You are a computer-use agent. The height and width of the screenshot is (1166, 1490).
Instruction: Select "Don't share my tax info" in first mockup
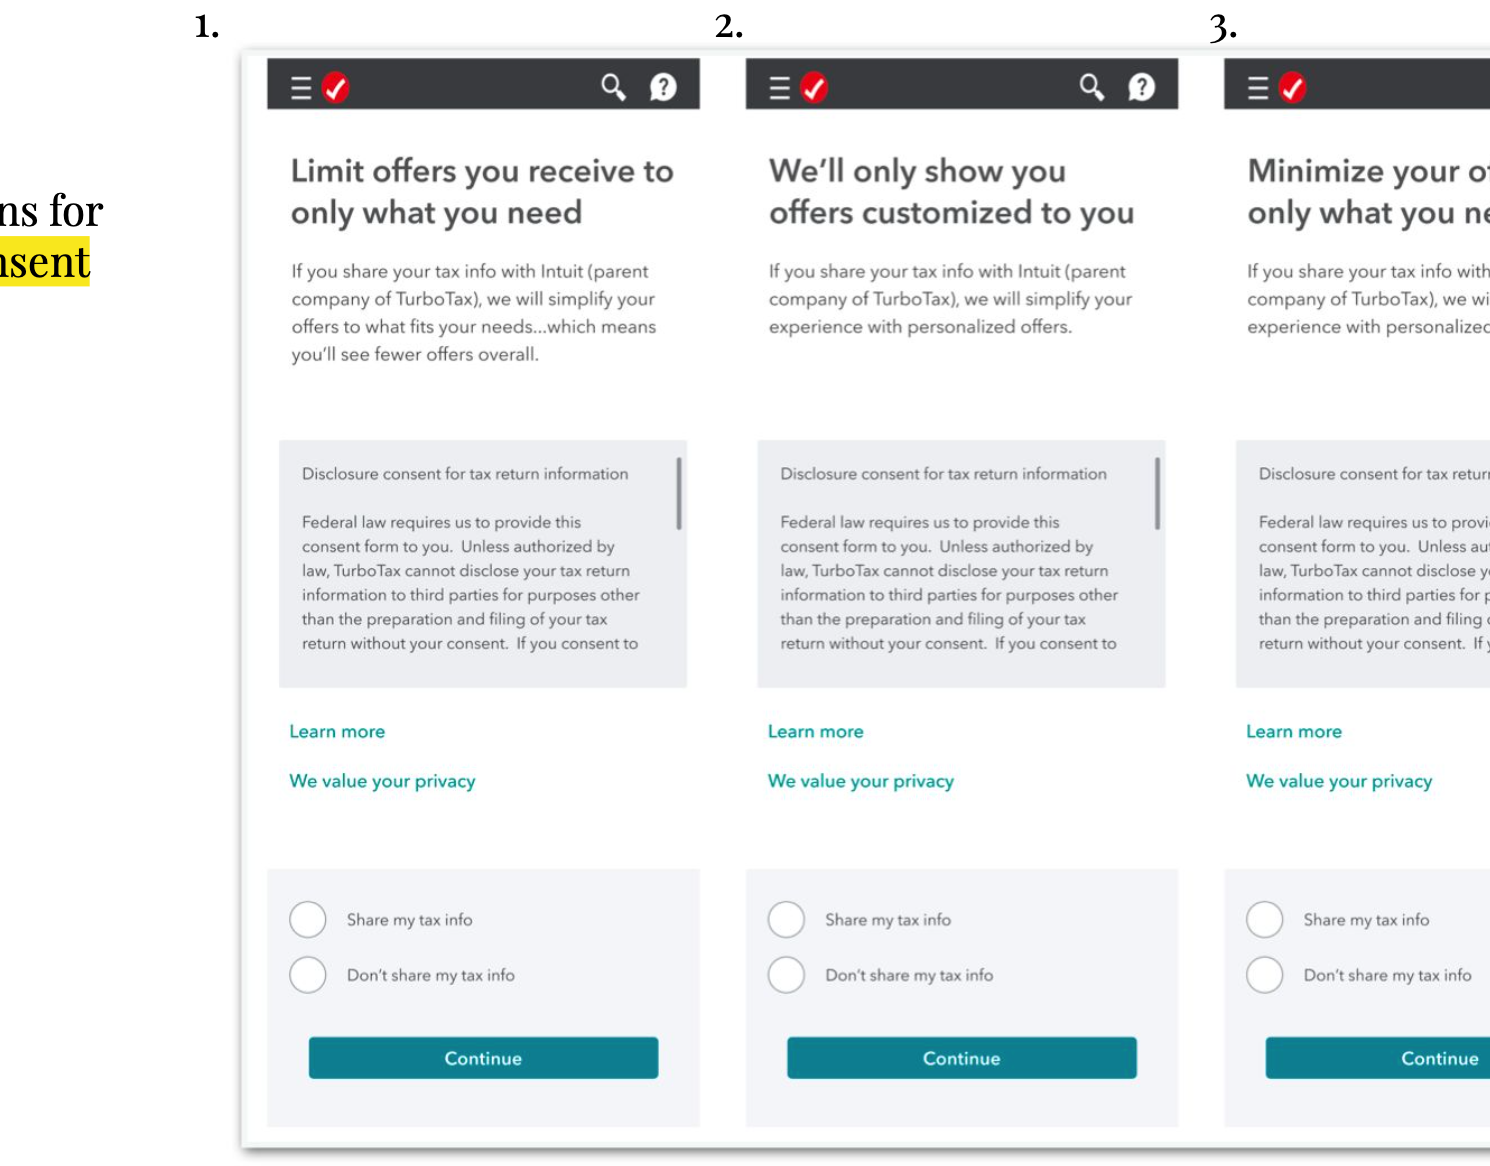pos(308,974)
